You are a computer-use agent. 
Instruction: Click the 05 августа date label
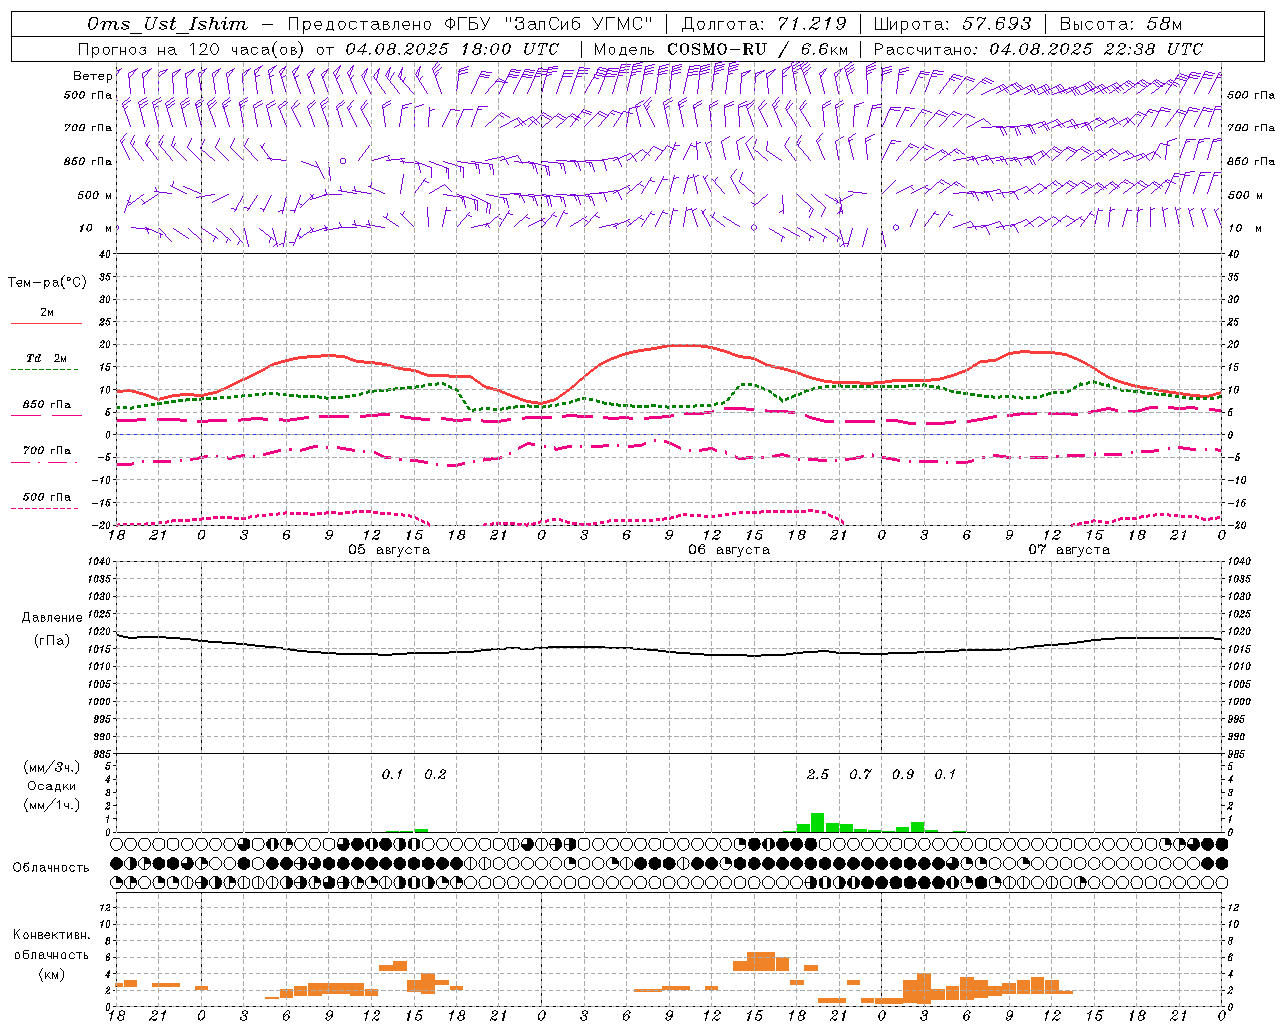click(x=389, y=550)
